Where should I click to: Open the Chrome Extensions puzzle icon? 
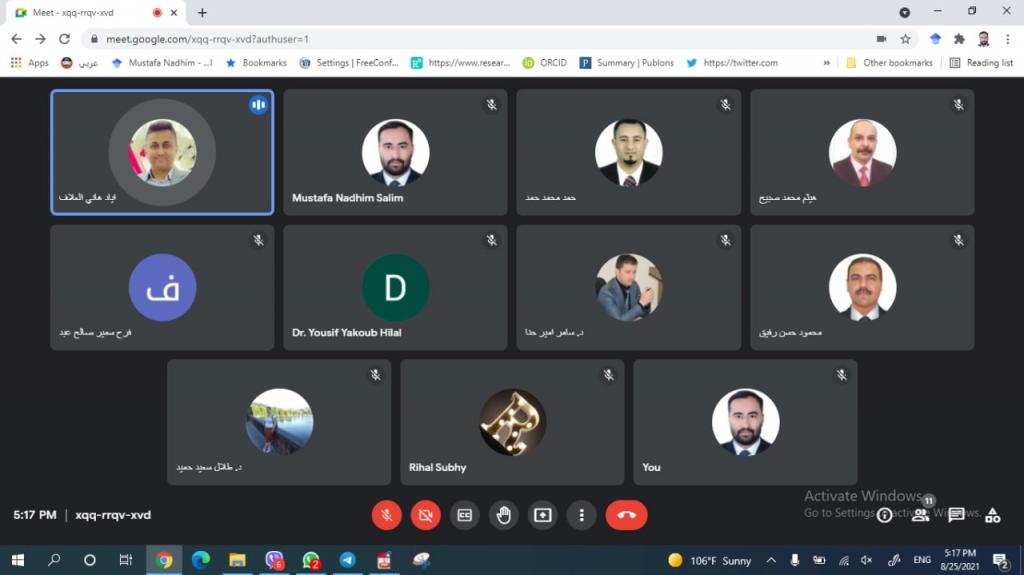(x=959, y=39)
